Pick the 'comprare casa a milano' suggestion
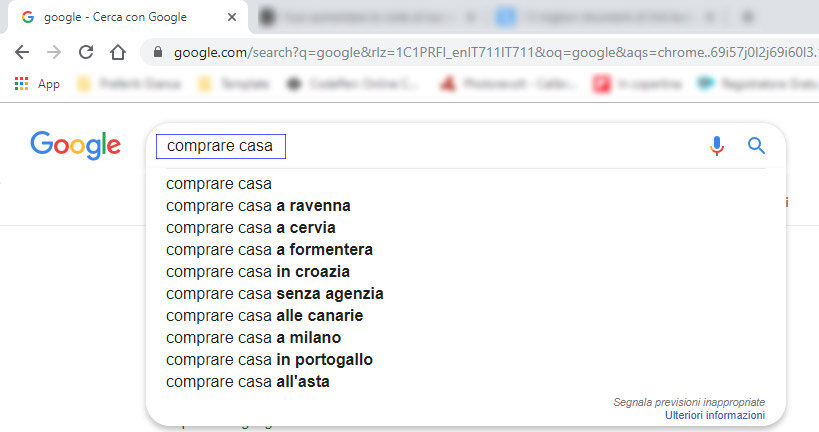 253,338
